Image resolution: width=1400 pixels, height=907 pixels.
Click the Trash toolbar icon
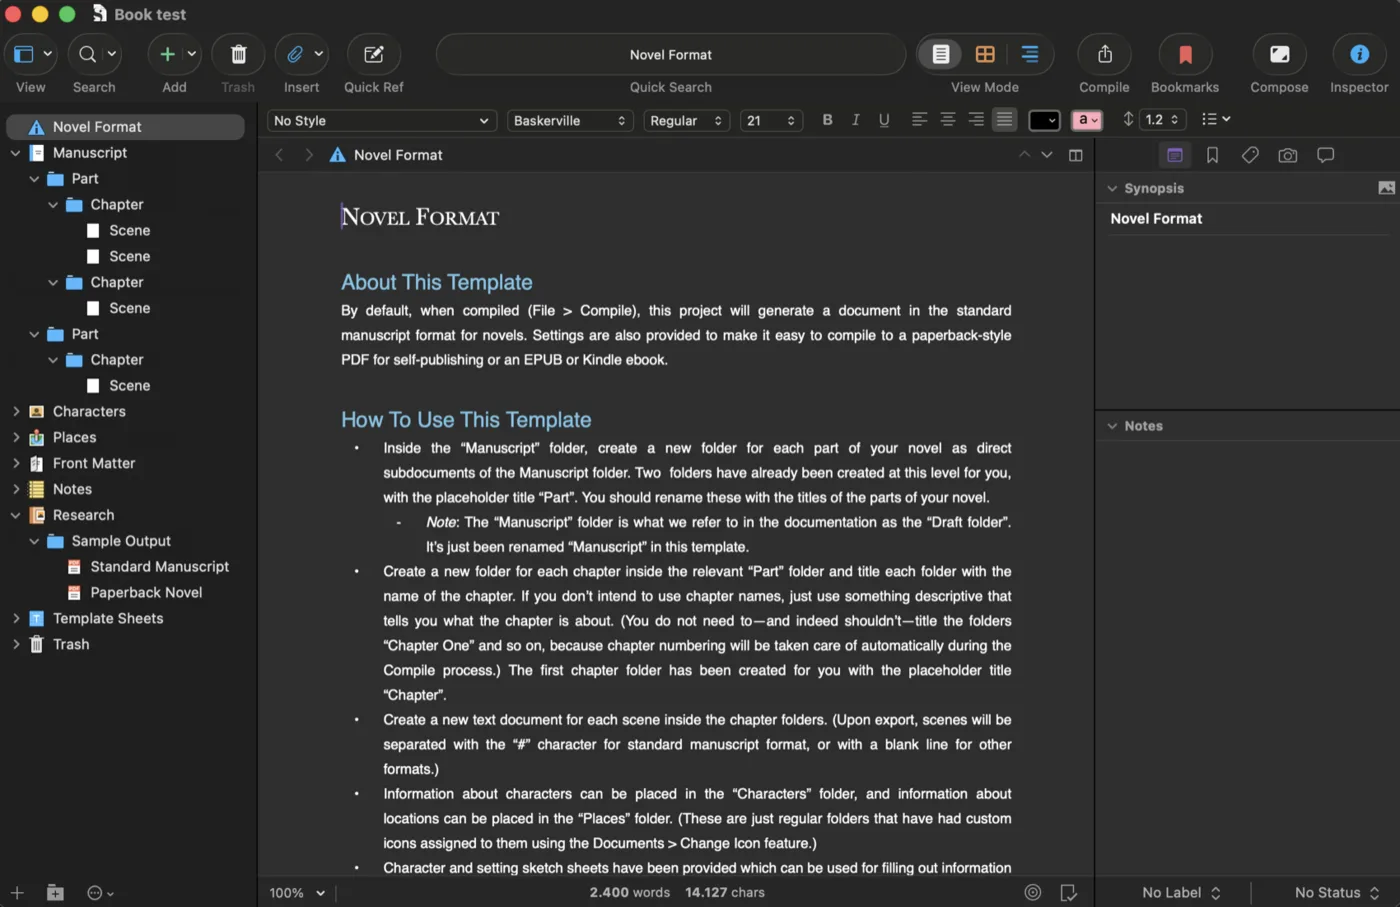click(x=238, y=54)
